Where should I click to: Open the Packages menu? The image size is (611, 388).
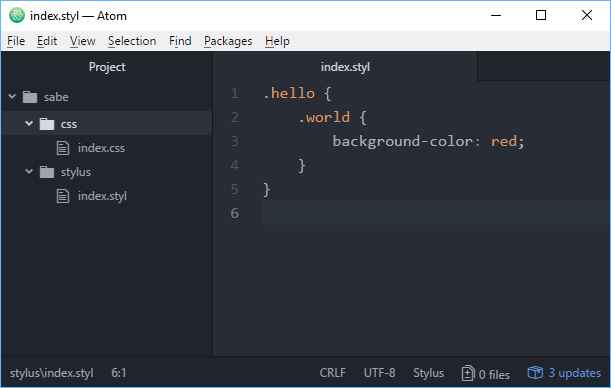point(228,41)
